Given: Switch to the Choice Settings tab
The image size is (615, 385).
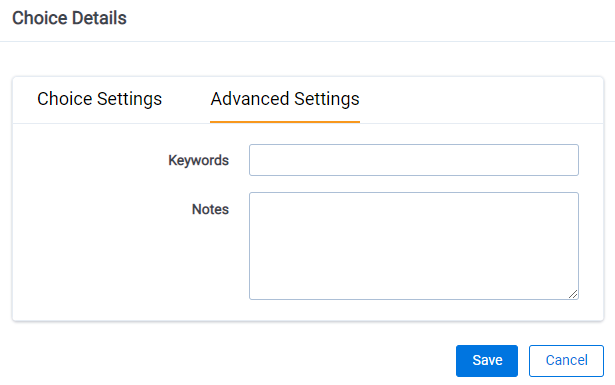Looking at the screenshot, I should point(99,99).
